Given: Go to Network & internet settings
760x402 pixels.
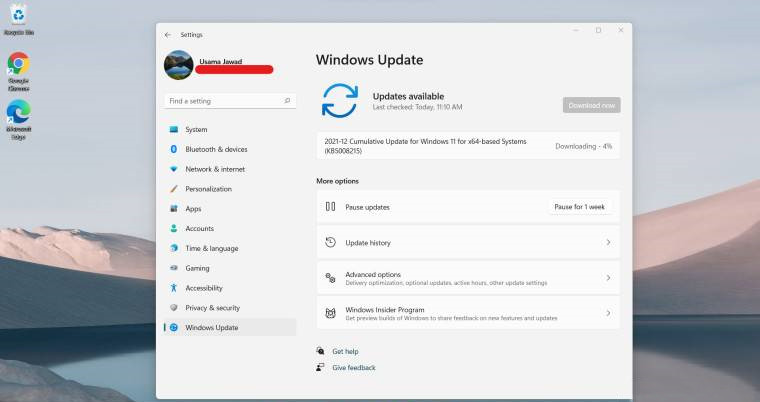Looking at the screenshot, I should point(230,169).
